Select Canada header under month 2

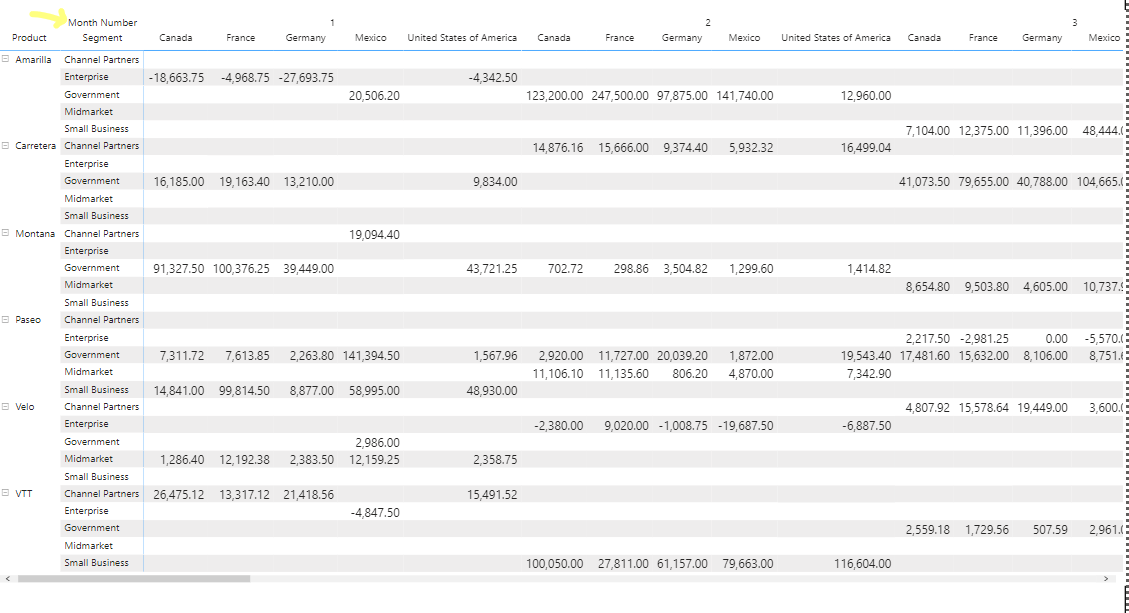click(554, 37)
